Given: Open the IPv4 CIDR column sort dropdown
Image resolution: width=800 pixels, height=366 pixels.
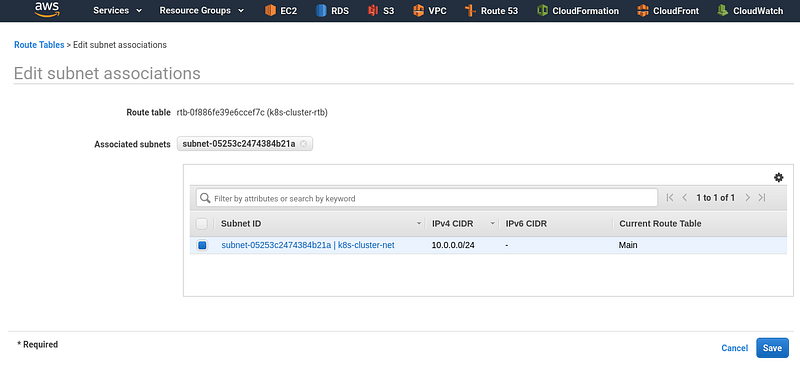Looking at the screenshot, I should pyautogui.click(x=493, y=224).
